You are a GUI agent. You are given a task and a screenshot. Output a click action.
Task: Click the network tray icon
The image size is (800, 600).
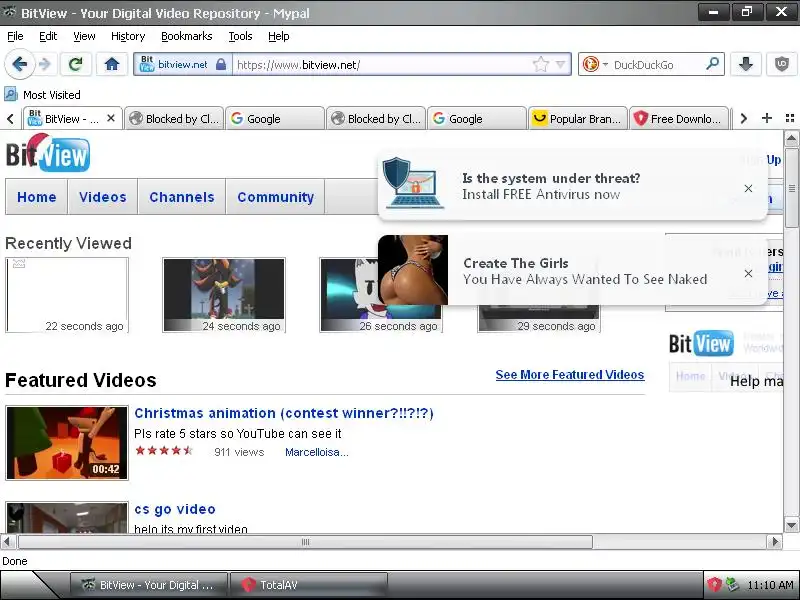[732, 584]
